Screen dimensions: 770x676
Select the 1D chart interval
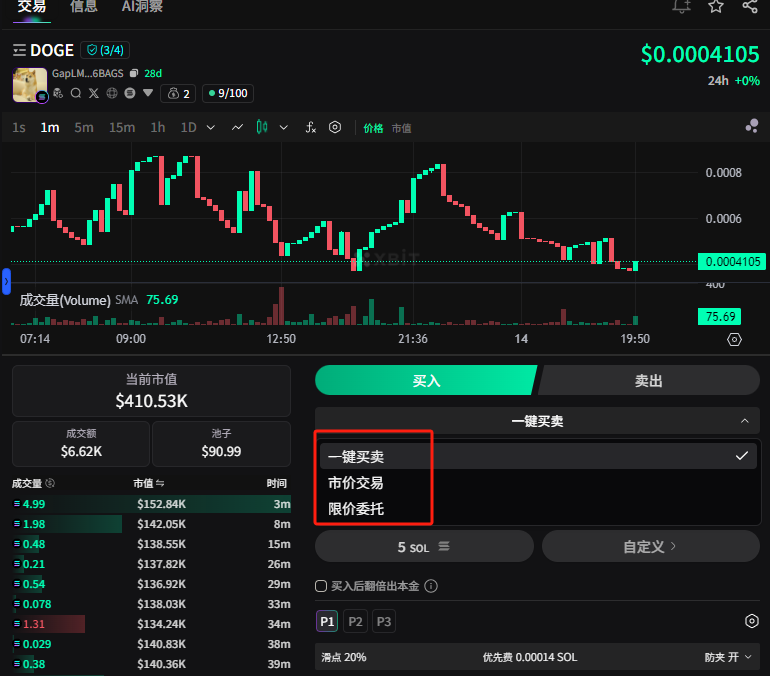[189, 128]
